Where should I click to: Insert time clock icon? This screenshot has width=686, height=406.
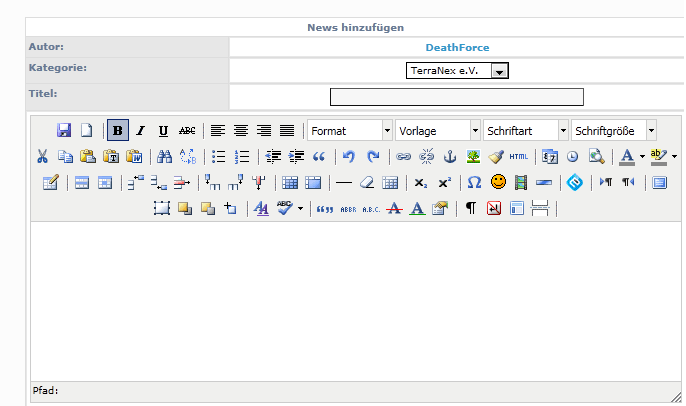click(572, 156)
